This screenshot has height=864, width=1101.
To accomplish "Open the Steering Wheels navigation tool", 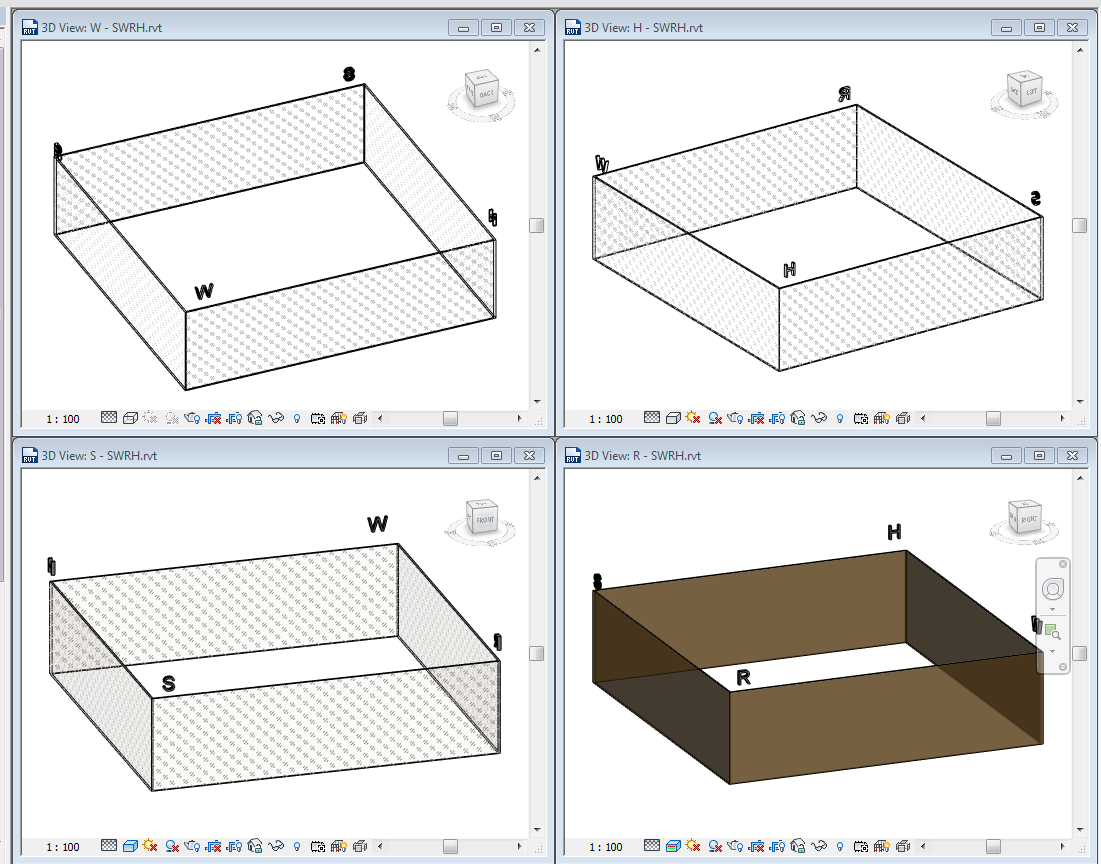I will [1052, 589].
